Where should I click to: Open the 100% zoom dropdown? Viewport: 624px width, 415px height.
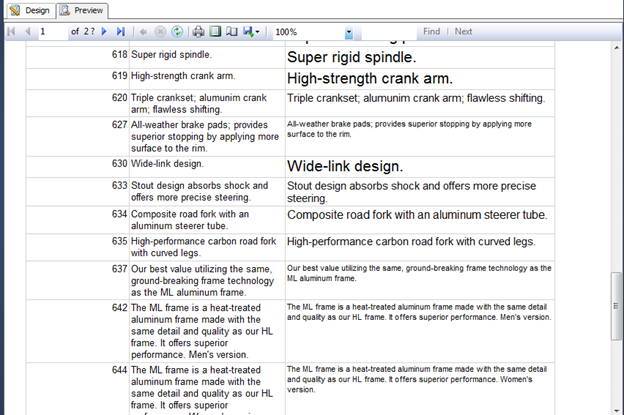pos(349,32)
